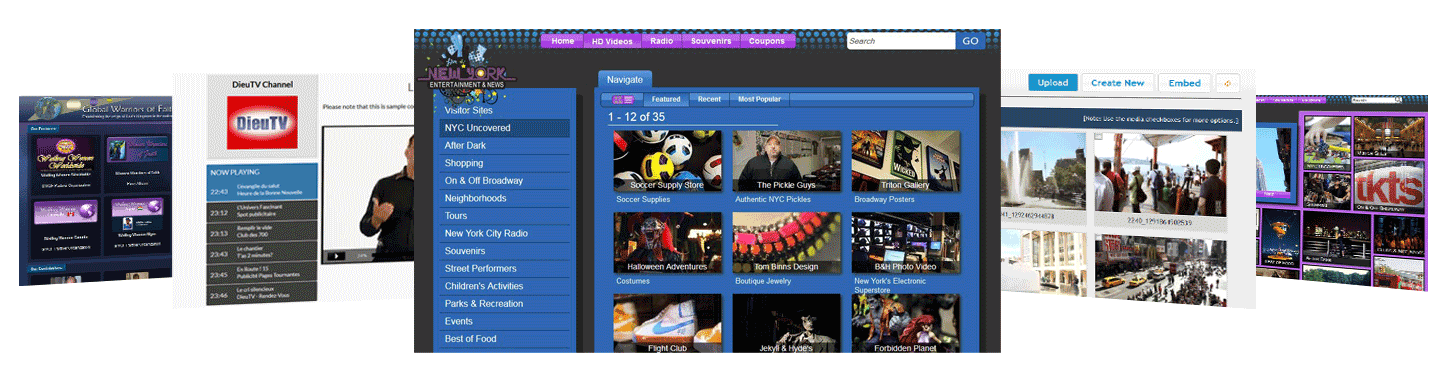Viewport: 1450px width, 384px height.
Task: Open After Dark category in sidebar
Action: (x=505, y=146)
